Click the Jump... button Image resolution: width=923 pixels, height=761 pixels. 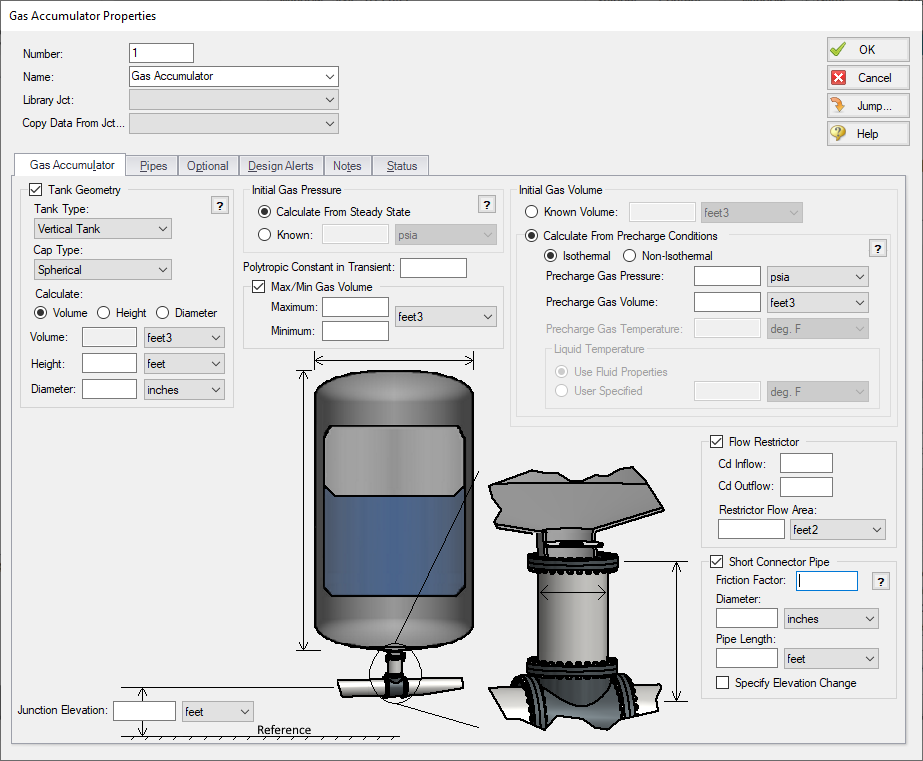pos(867,106)
